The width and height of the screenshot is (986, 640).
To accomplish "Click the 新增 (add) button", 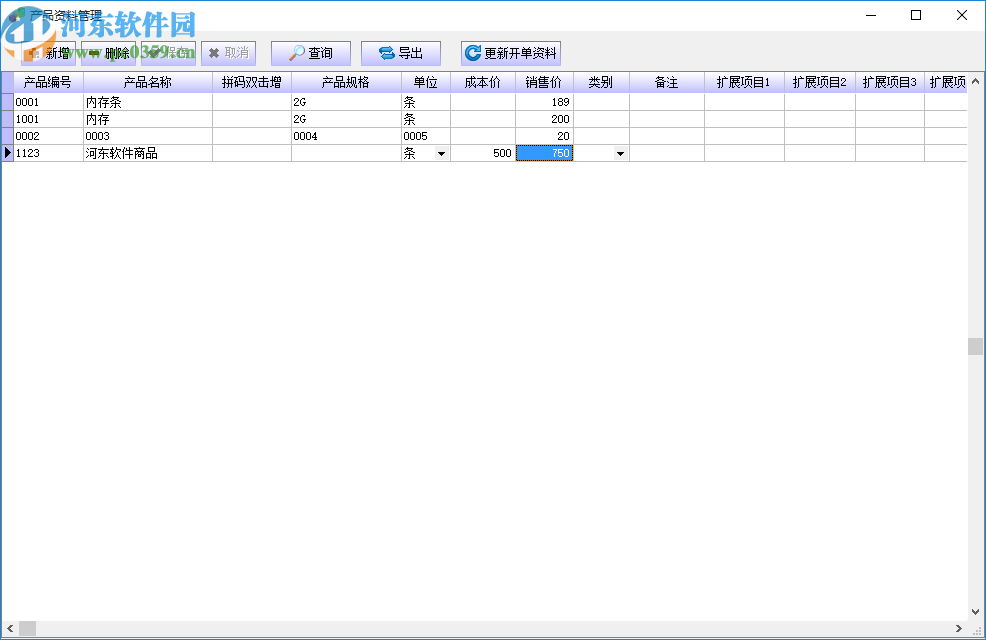I will point(48,53).
